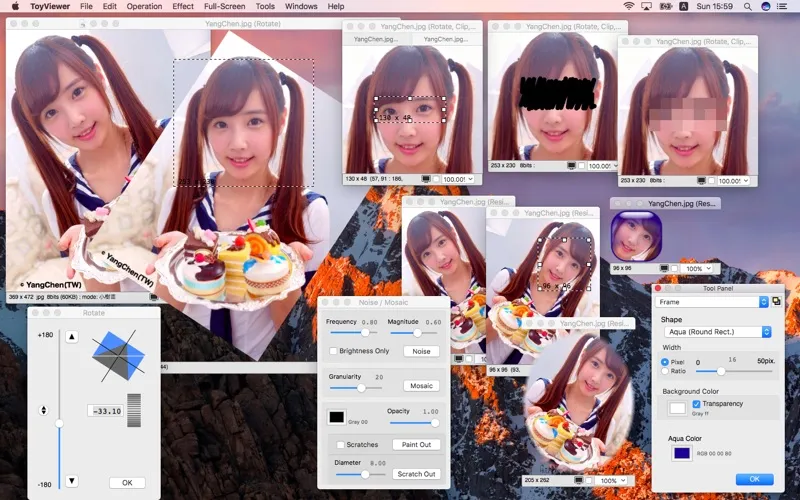Viewport: 800px width, 500px height.
Task: Click the monitor icon in the 205 x 262 window
Action: click(x=578, y=481)
